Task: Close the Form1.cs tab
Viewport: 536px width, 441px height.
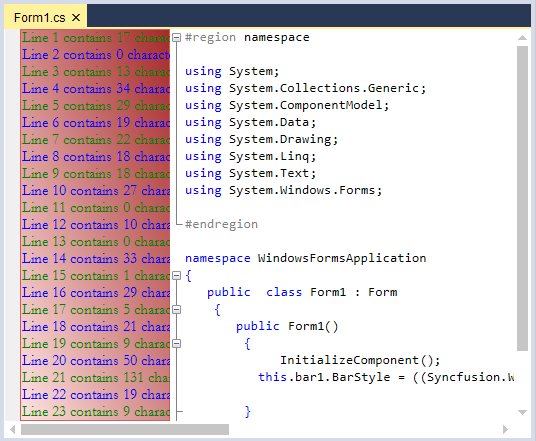Action: click(x=76, y=17)
